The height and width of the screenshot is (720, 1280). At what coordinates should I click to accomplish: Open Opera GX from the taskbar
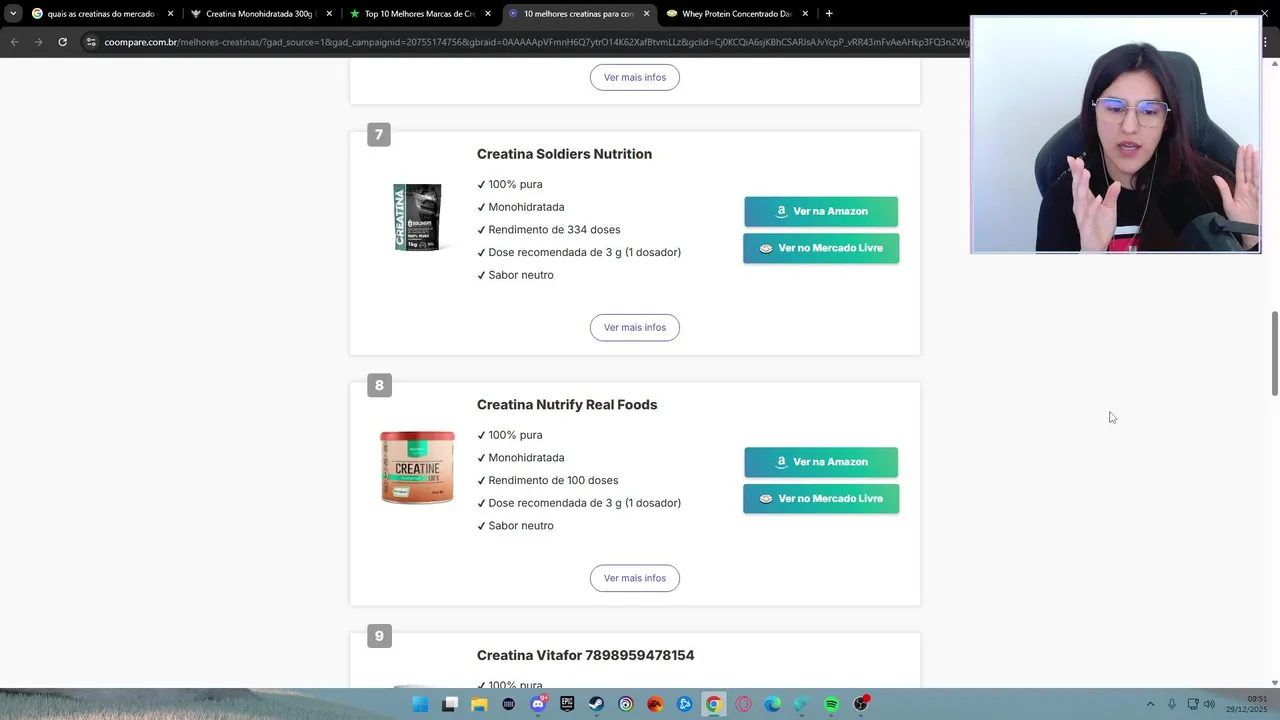click(x=743, y=704)
